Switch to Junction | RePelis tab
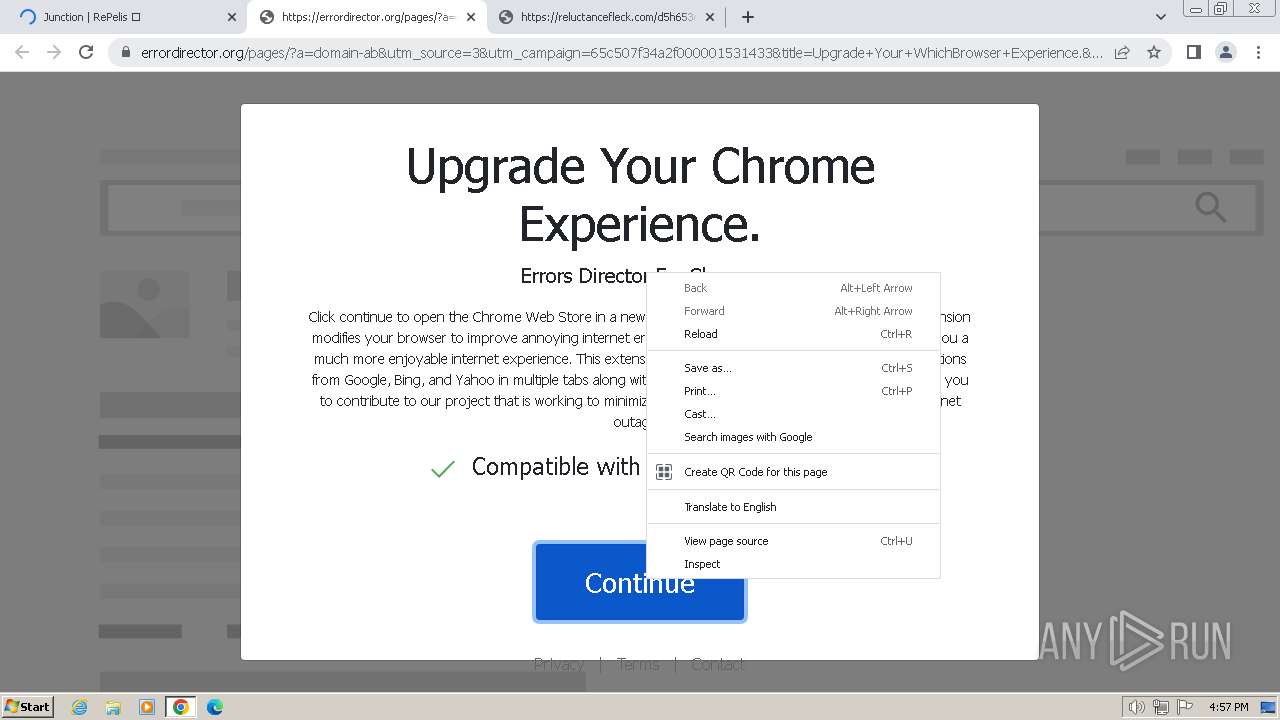This screenshot has height=720, width=1280. coord(126,17)
